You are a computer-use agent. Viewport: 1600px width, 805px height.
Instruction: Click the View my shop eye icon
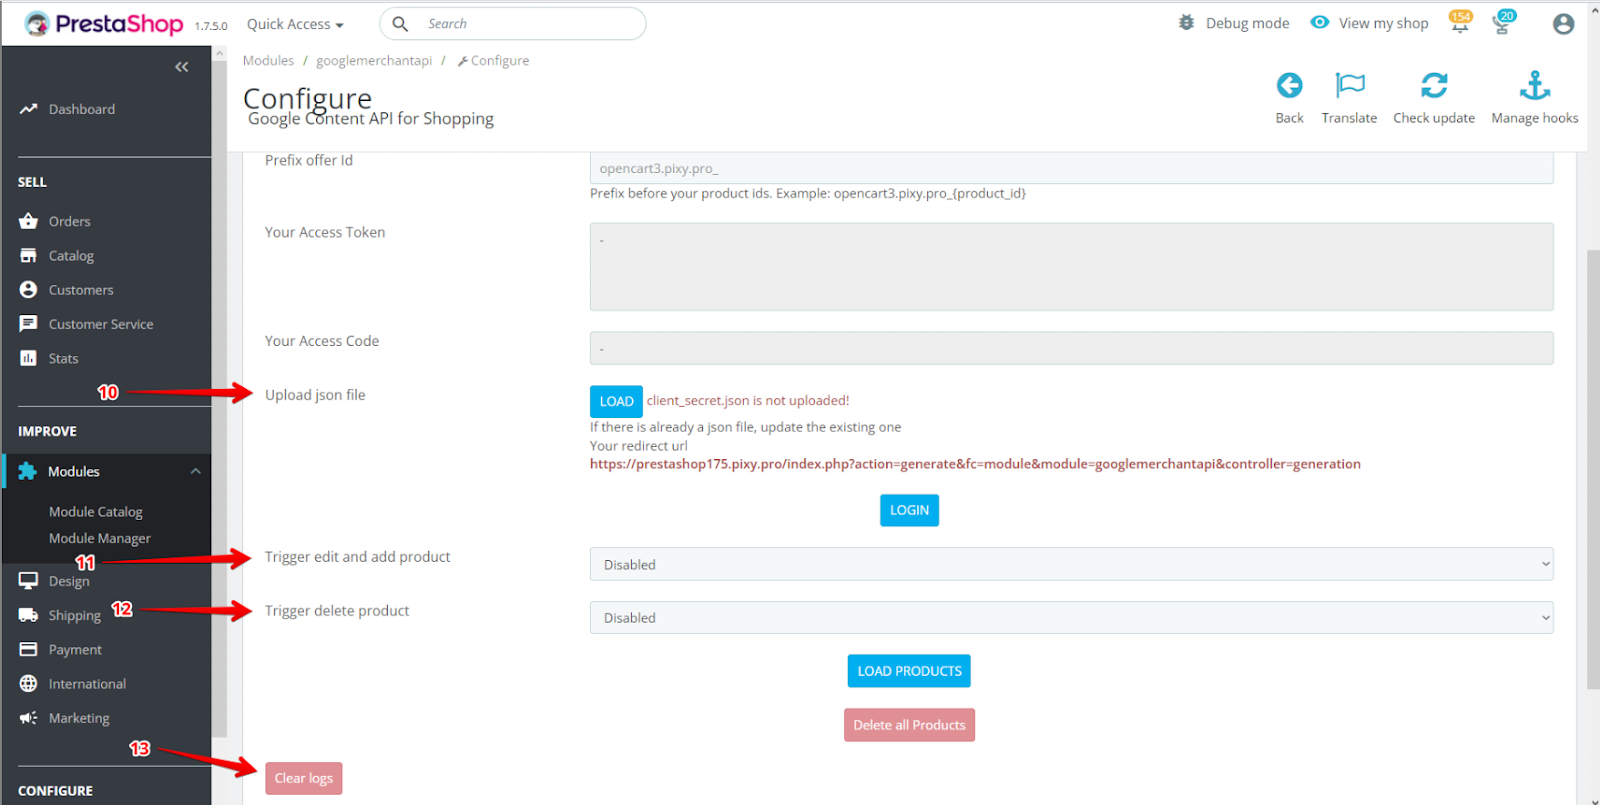coord(1320,22)
